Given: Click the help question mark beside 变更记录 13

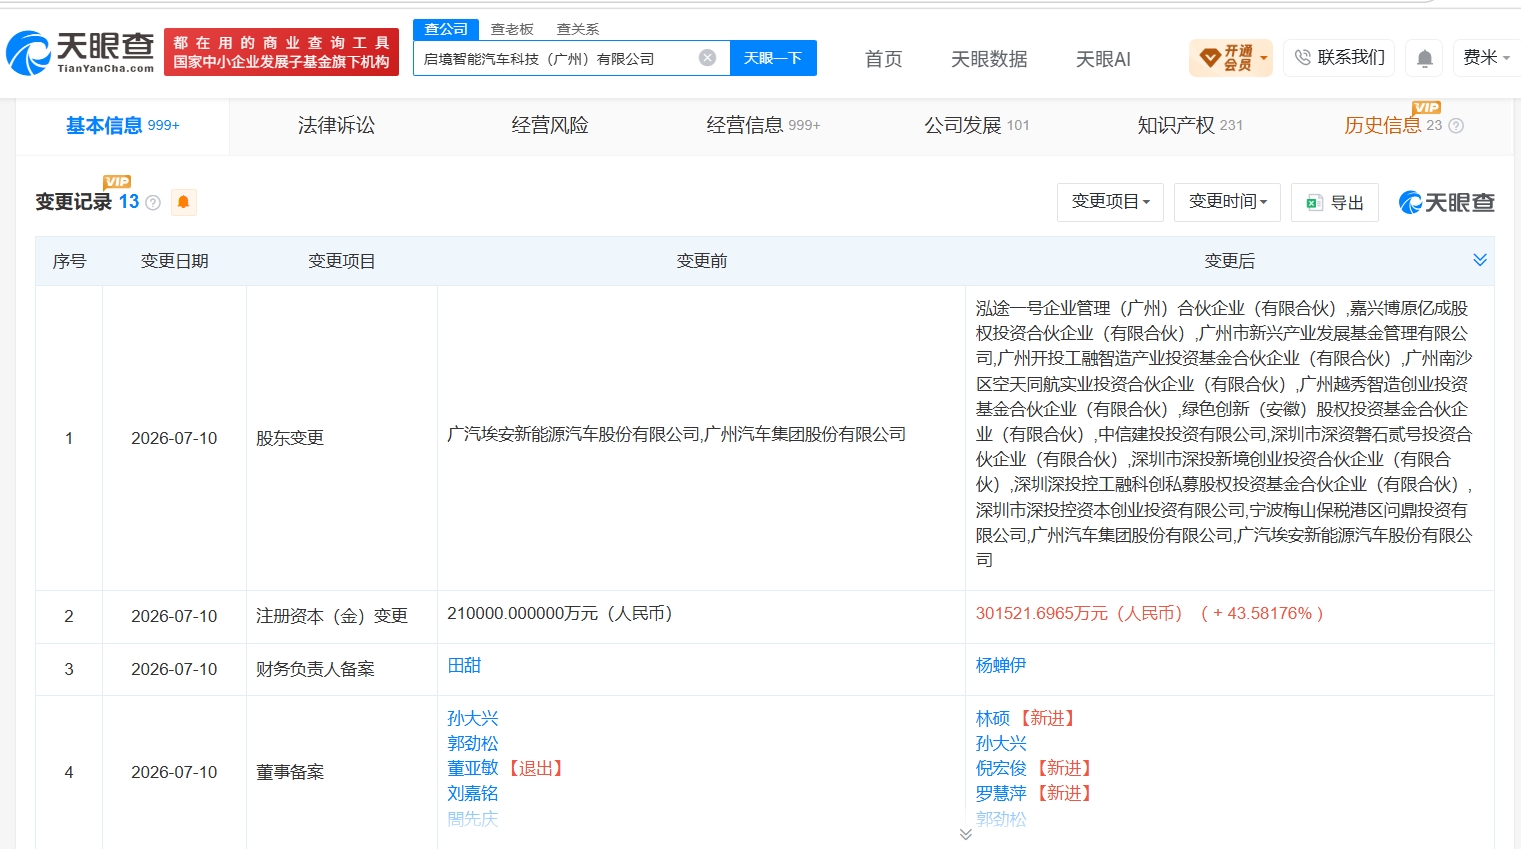Looking at the screenshot, I should [153, 203].
